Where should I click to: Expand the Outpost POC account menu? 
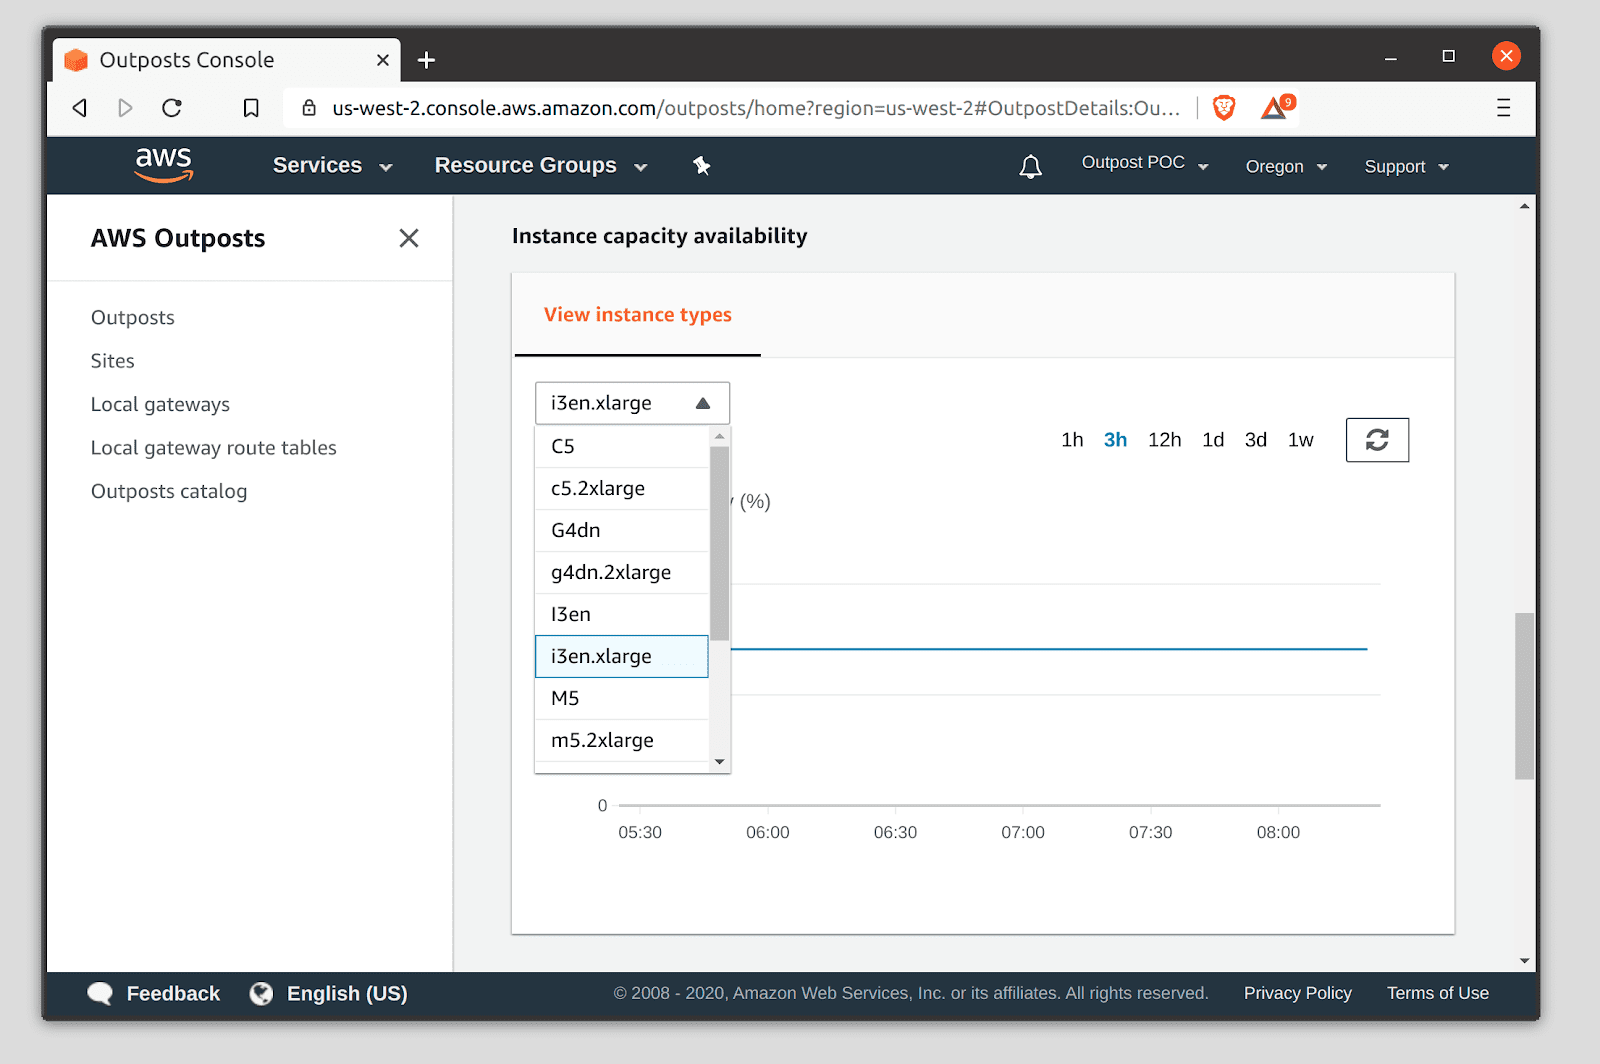[1145, 163]
